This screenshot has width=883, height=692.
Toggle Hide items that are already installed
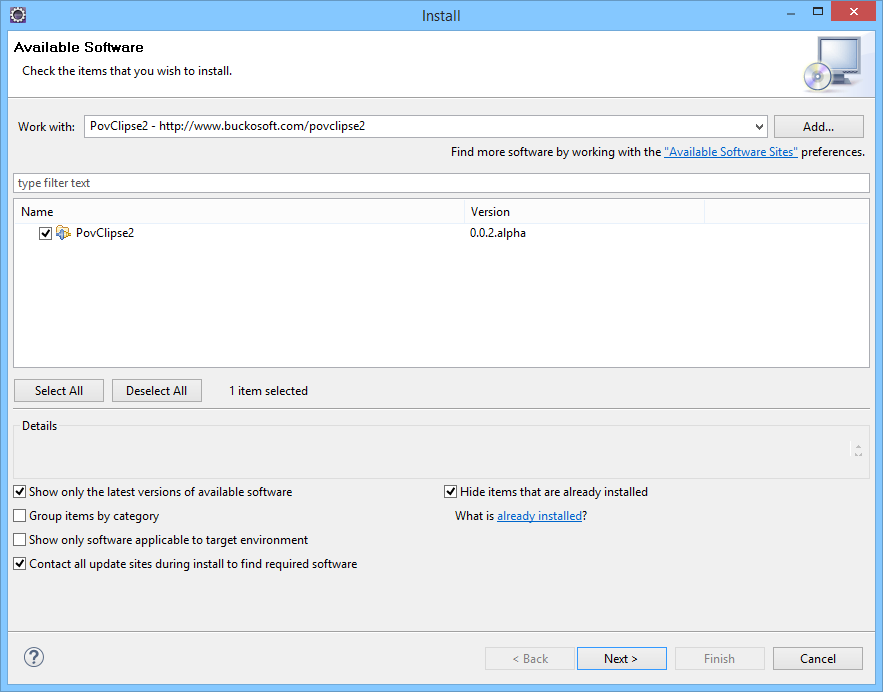pyautogui.click(x=451, y=492)
